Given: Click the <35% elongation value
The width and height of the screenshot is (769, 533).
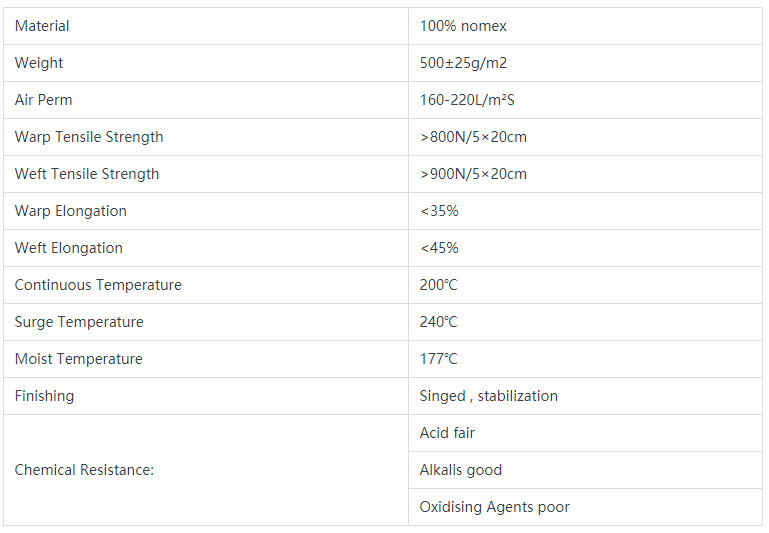Looking at the screenshot, I should click(439, 211).
